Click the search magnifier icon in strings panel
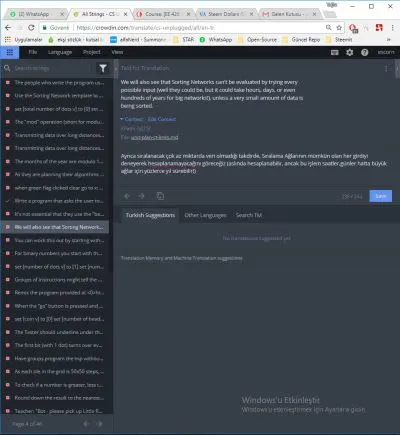The image size is (400, 435). click(x=7, y=68)
